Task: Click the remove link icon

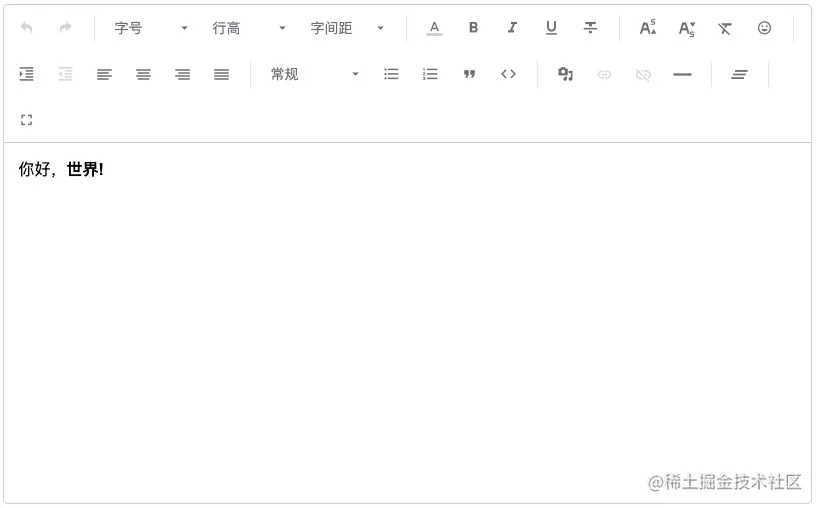Action: click(643, 75)
